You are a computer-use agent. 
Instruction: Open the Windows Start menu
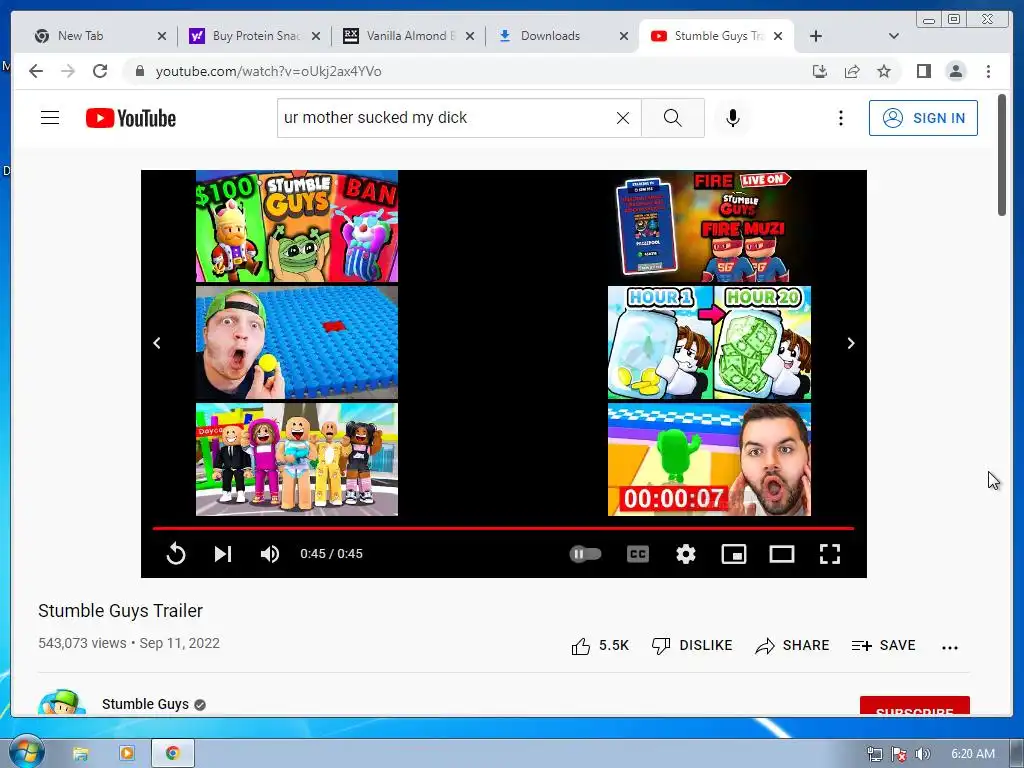(26, 752)
